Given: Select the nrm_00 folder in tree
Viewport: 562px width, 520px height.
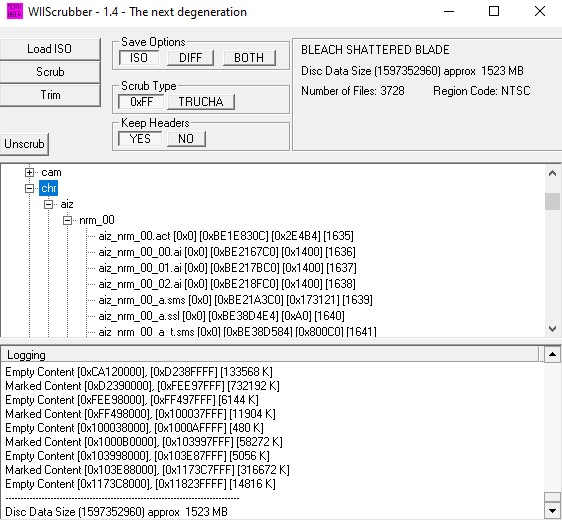Looking at the screenshot, I should coord(97,220).
